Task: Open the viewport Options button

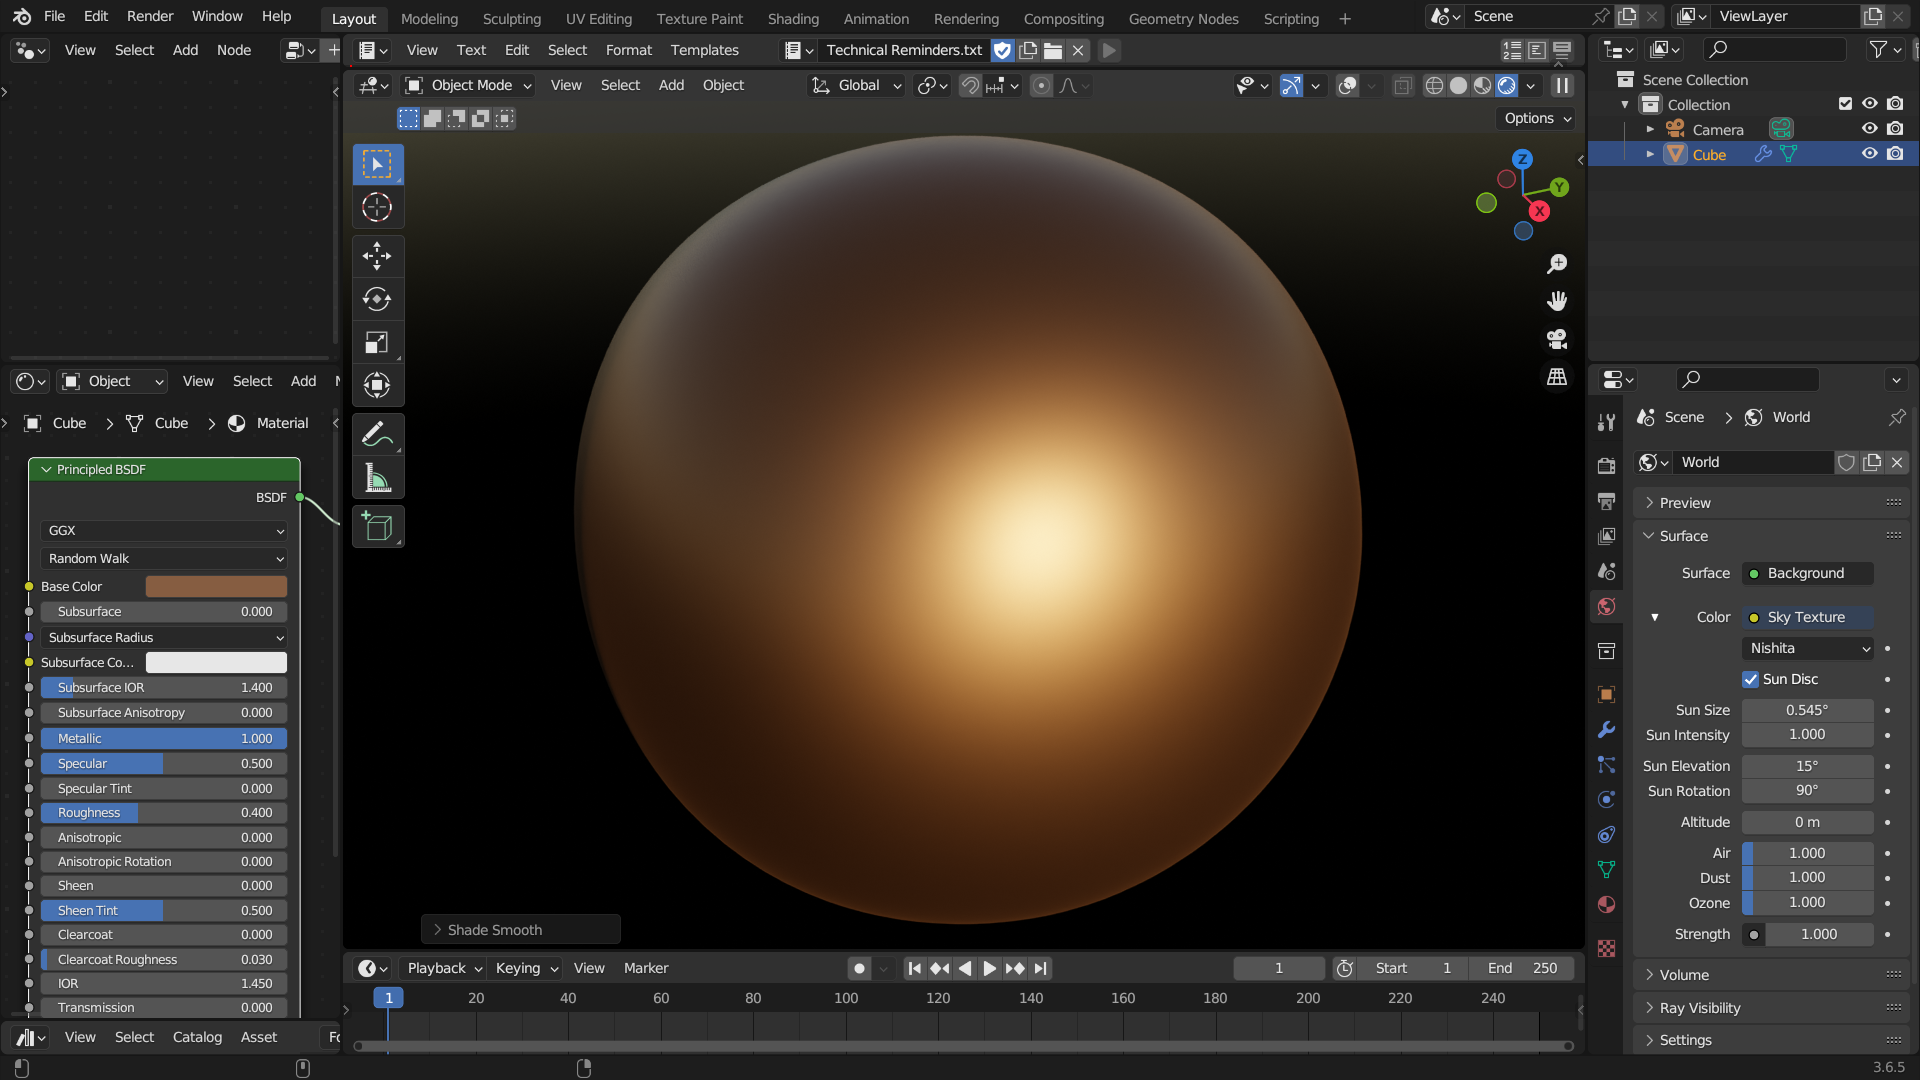Action: click(x=1536, y=118)
